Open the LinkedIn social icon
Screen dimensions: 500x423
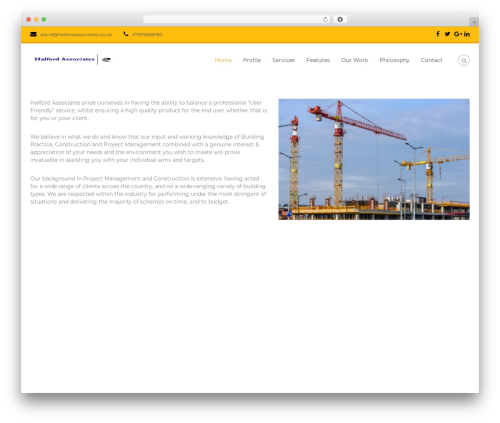[x=467, y=34]
